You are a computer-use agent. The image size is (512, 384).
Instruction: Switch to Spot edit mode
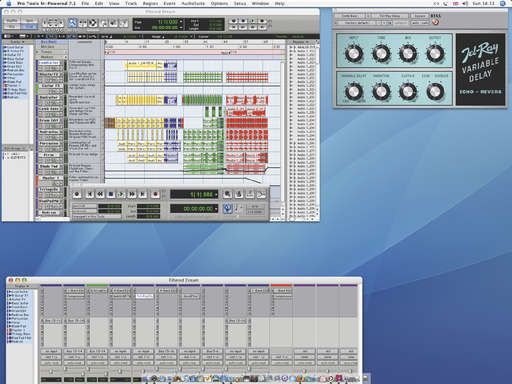pyautogui.click(x=29, y=21)
